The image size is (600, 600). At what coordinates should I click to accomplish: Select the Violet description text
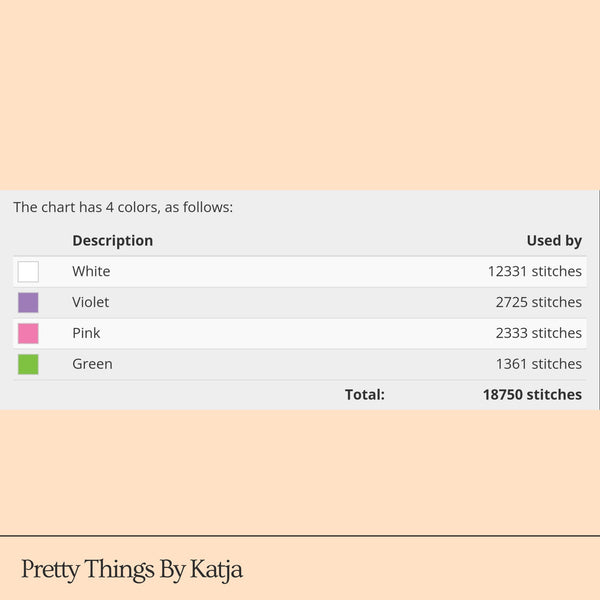[90, 302]
